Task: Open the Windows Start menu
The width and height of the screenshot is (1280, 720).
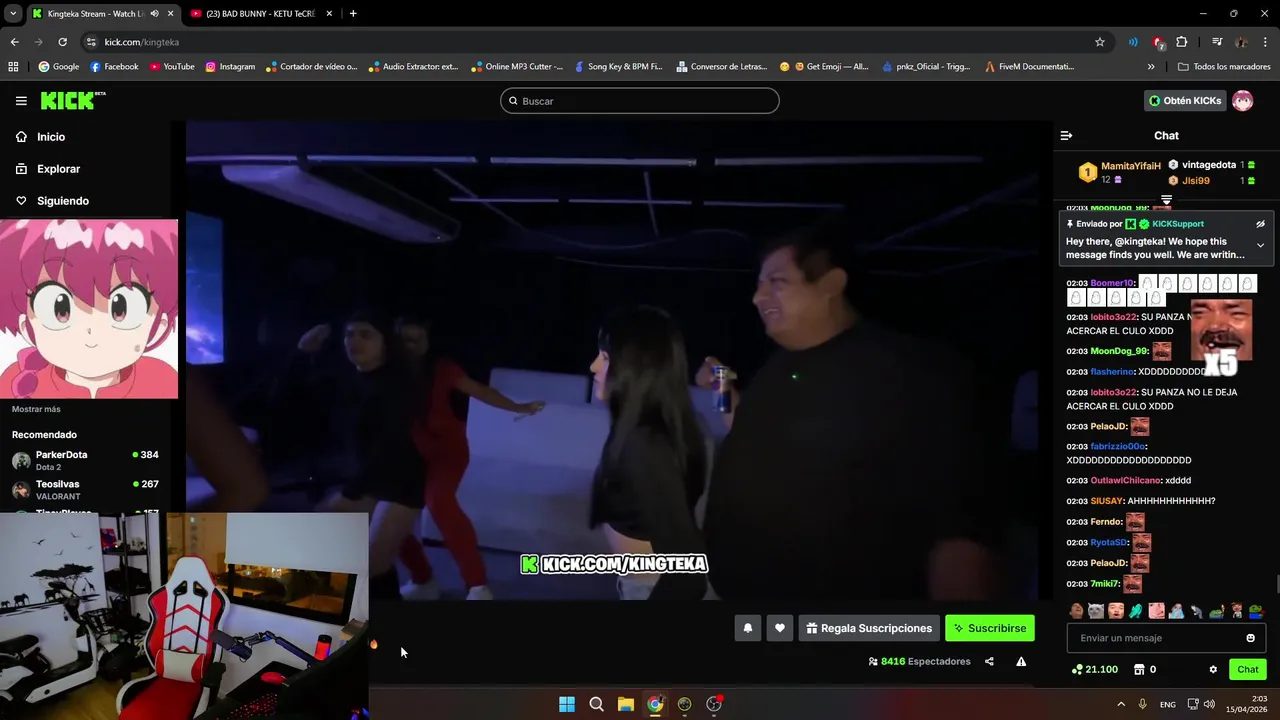Action: pyautogui.click(x=567, y=704)
